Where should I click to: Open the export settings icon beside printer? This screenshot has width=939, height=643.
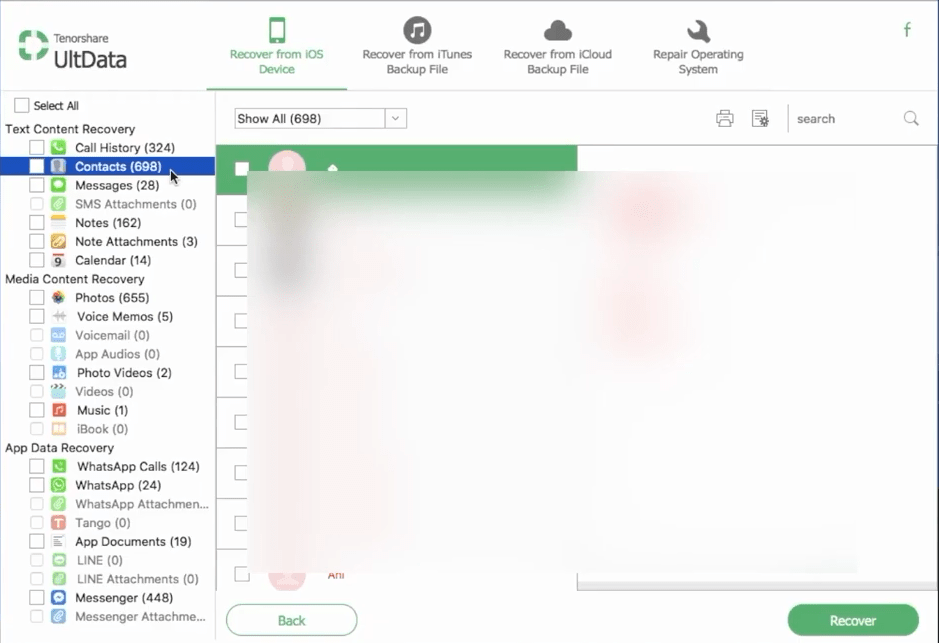coord(760,119)
